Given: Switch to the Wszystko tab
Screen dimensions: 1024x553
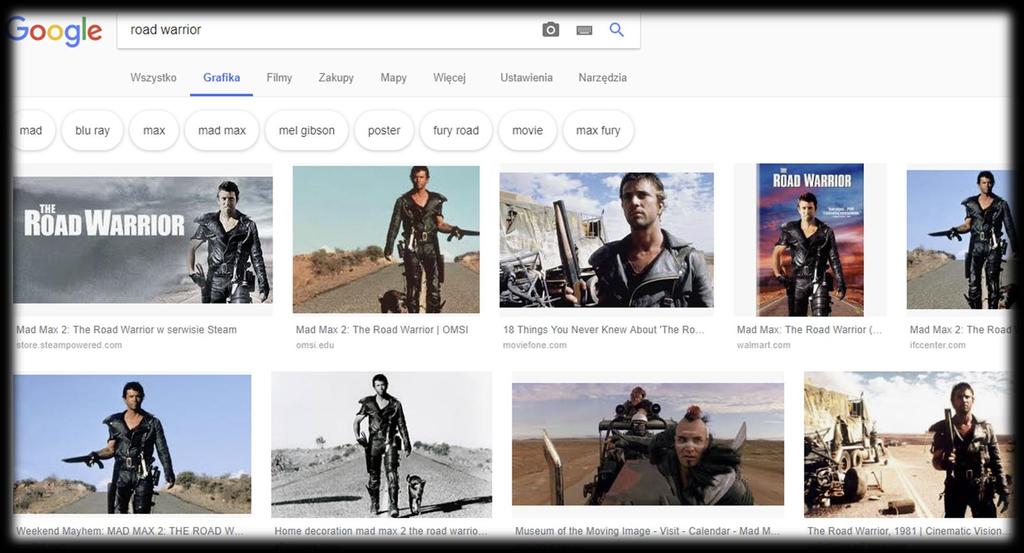Looking at the screenshot, I should [x=153, y=78].
